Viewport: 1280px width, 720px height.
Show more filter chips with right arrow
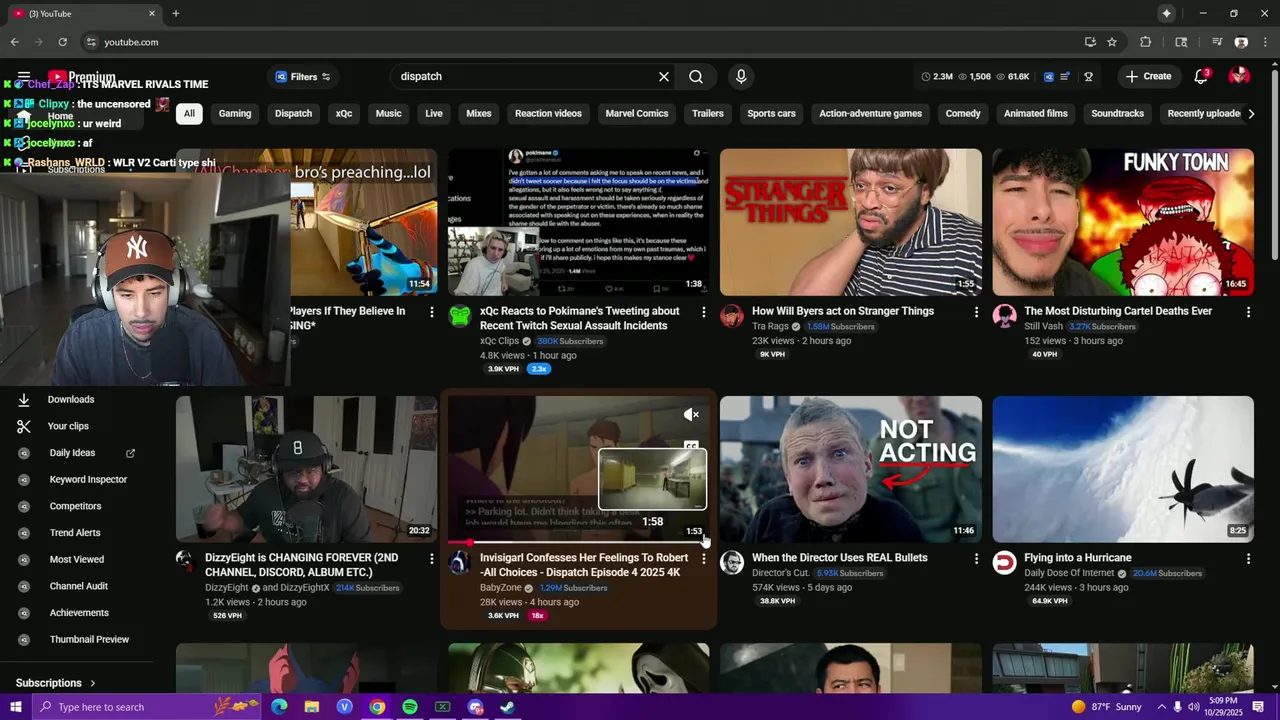(1251, 113)
